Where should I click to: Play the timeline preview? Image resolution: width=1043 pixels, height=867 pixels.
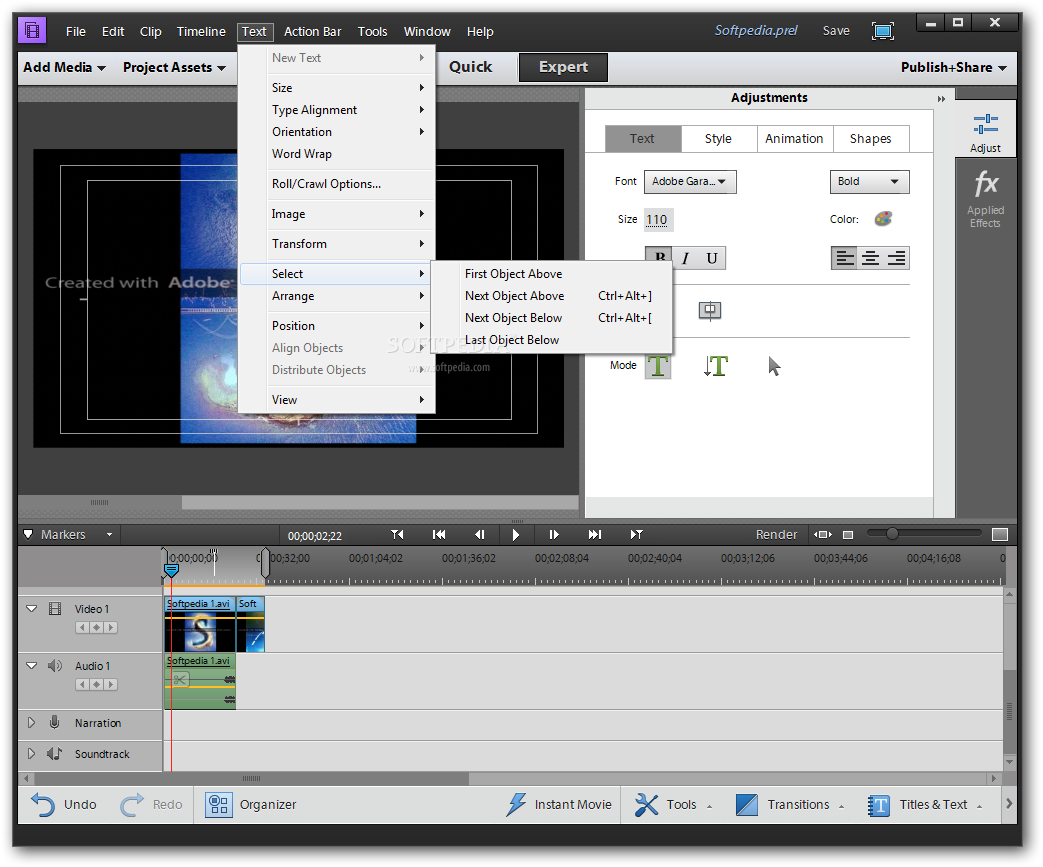point(516,535)
